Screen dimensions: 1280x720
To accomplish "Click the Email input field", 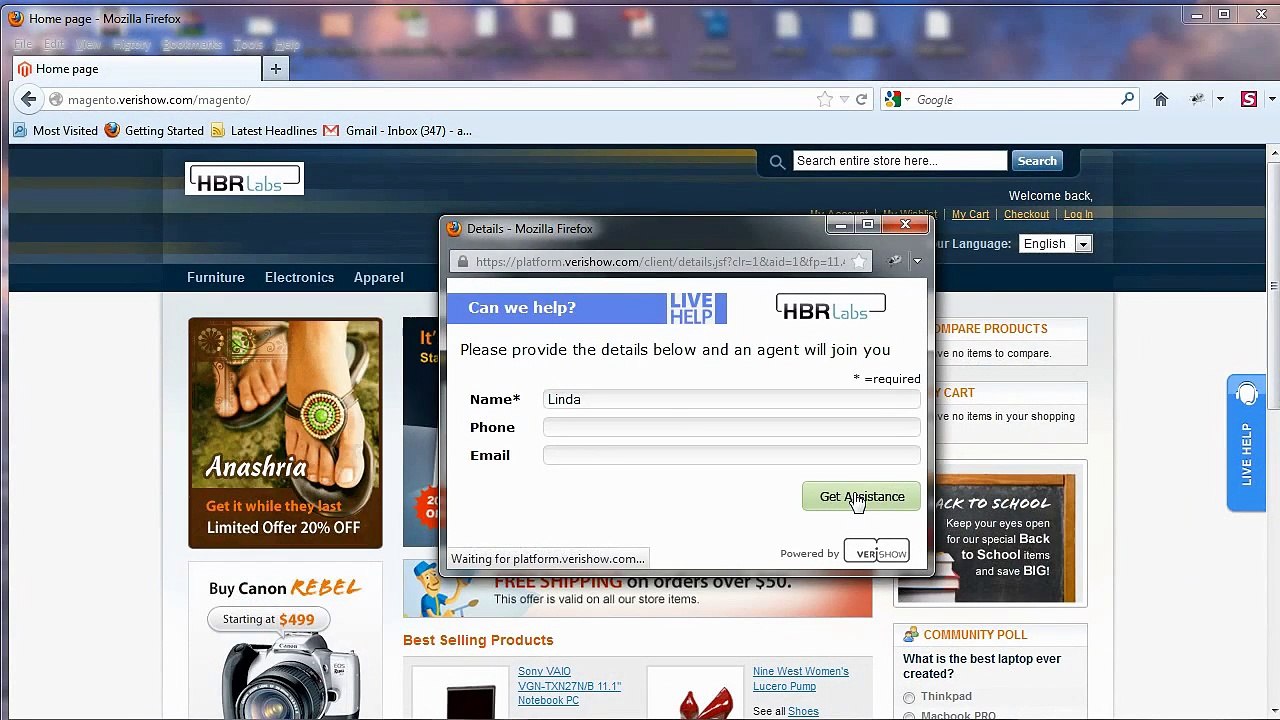I will coord(732,456).
